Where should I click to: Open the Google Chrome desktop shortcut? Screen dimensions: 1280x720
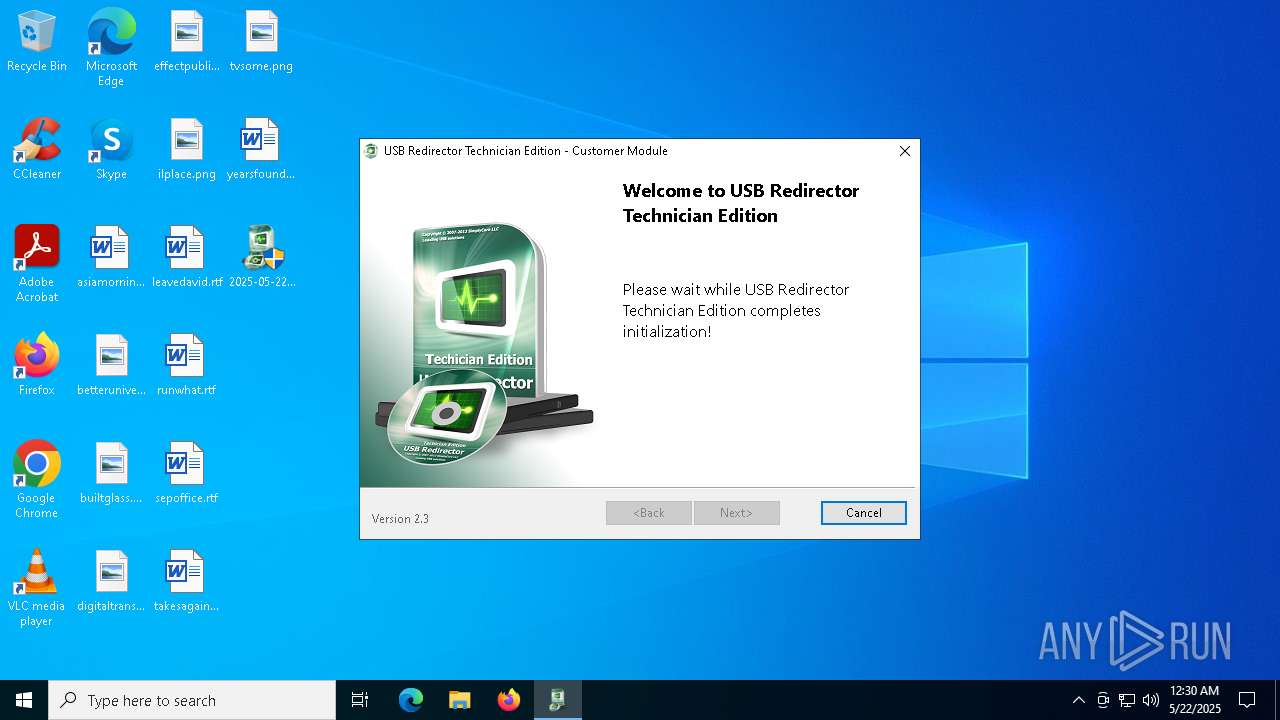click(37, 480)
